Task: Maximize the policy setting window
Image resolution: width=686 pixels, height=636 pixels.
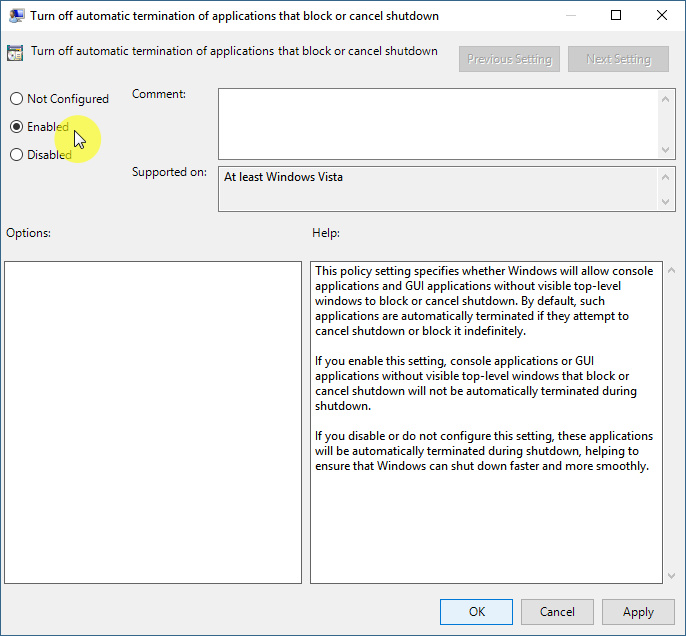Action: point(616,16)
